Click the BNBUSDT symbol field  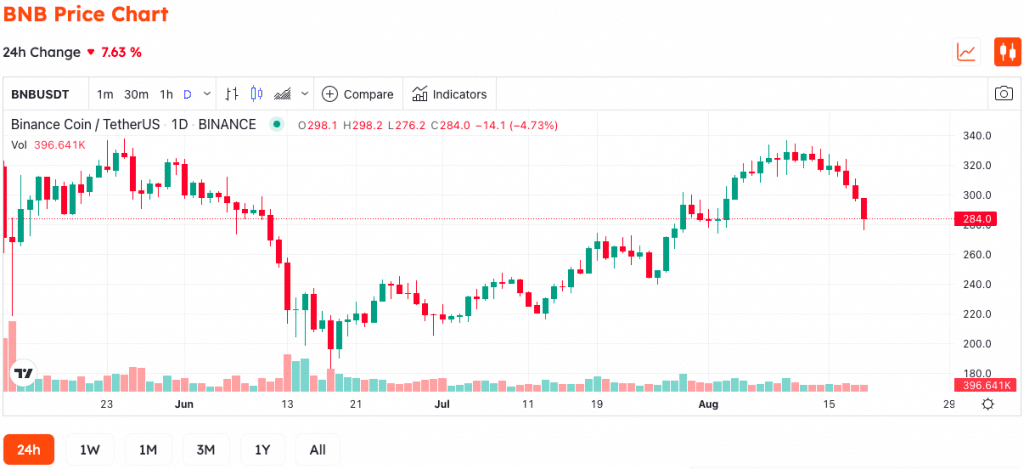click(x=40, y=94)
